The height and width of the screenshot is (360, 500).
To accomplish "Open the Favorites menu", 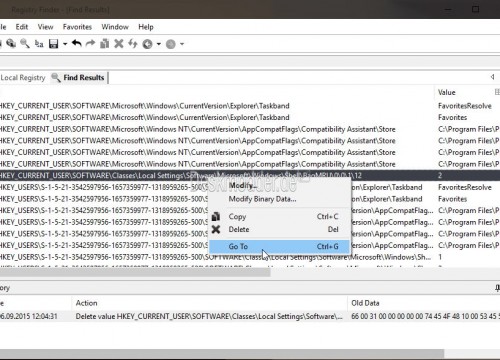I will (77, 27).
